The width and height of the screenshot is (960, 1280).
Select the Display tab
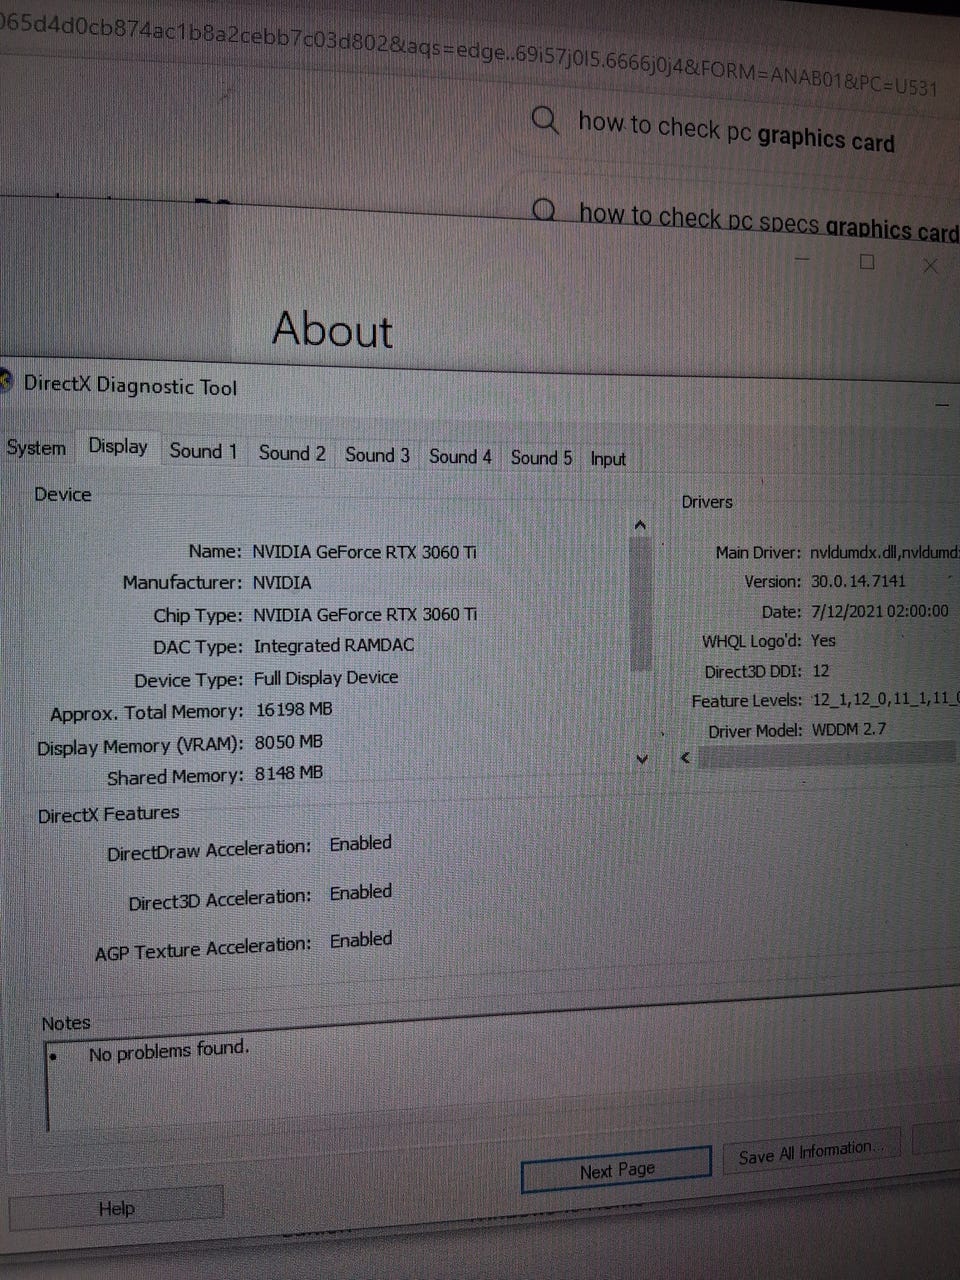pyautogui.click(x=118, y=446)
